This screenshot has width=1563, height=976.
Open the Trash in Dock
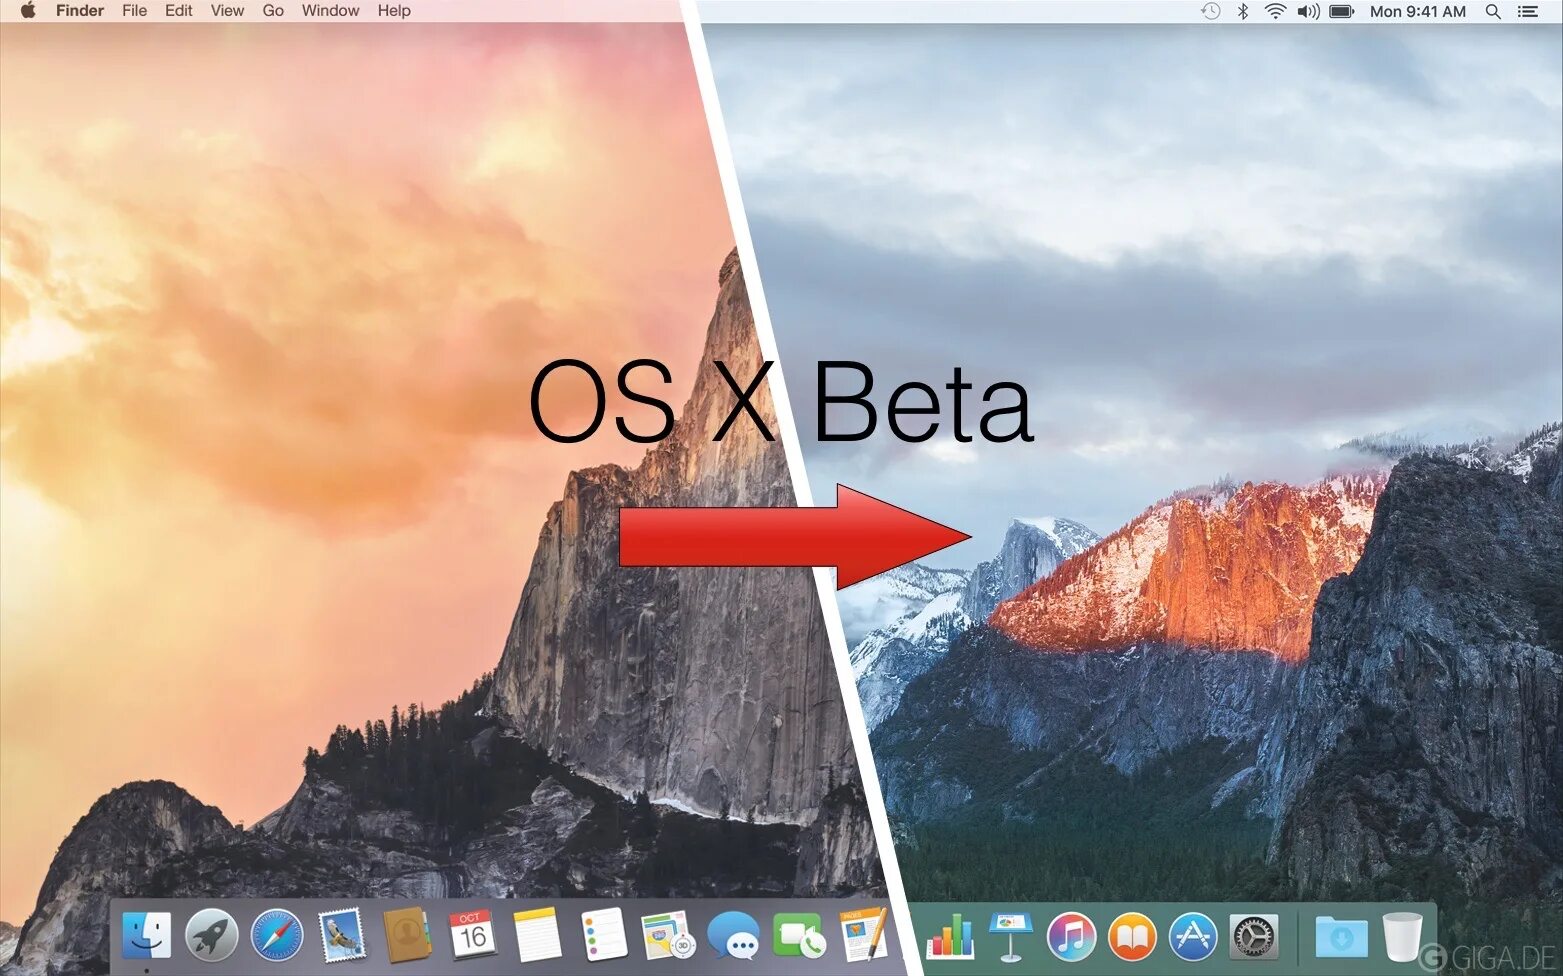coord(1402,937)
